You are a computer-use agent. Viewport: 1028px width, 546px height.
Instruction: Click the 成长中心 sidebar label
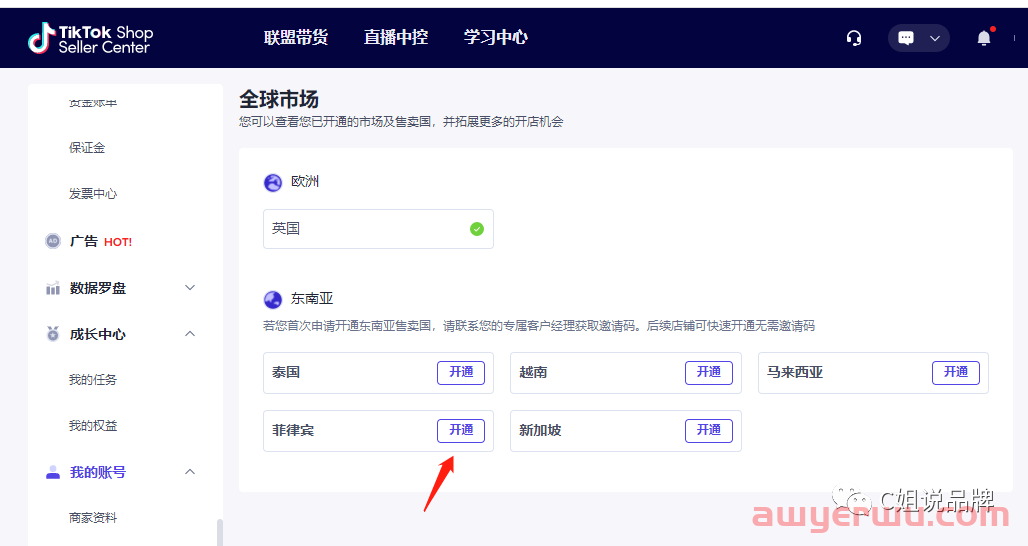tap(98, 334)
